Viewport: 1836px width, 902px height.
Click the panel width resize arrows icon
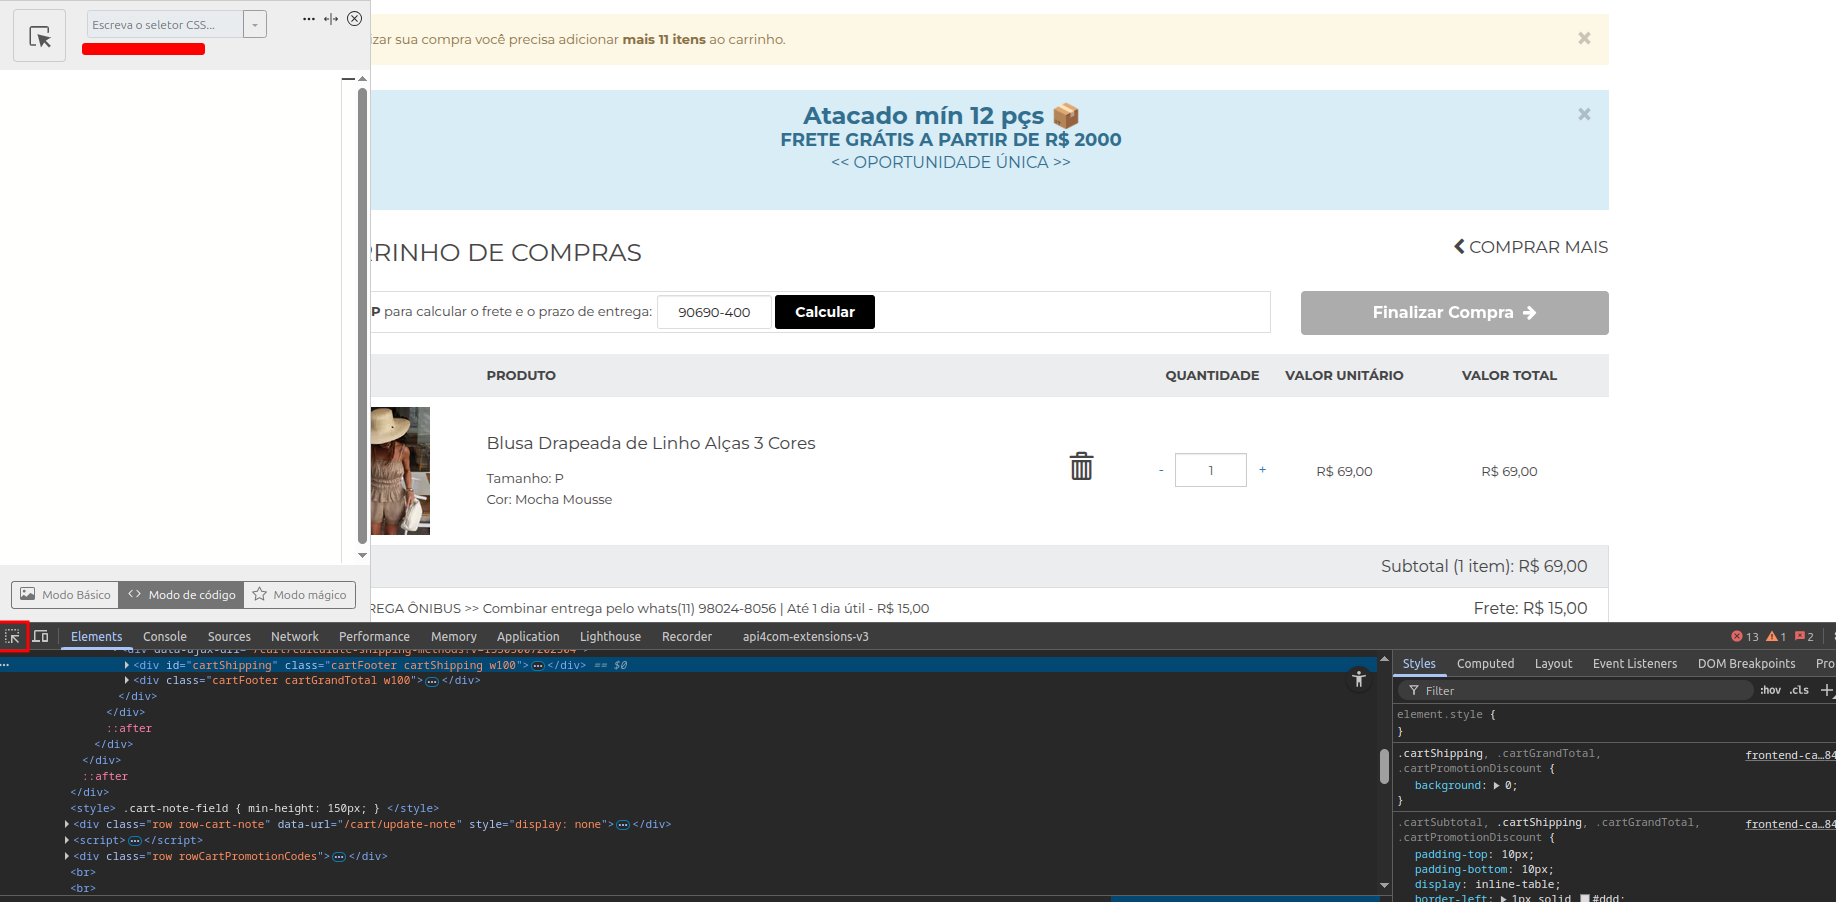point(331,19)
